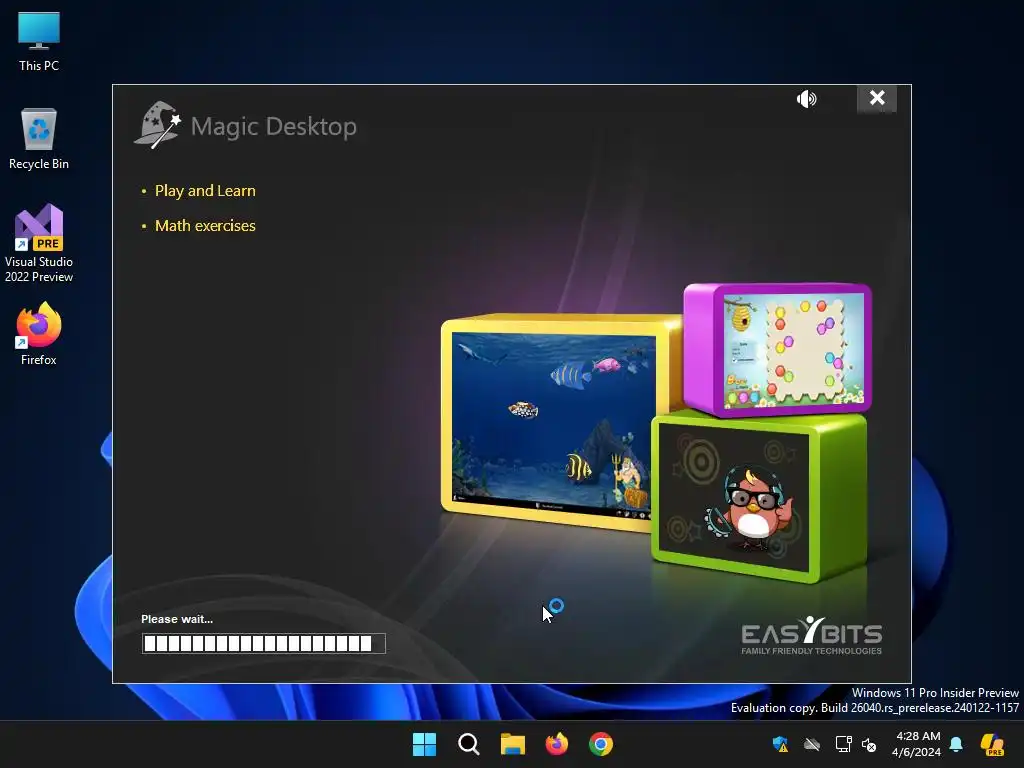Click the OneDrive cloud tray icon
This screenshot has width=1024, height=768.
812,744
